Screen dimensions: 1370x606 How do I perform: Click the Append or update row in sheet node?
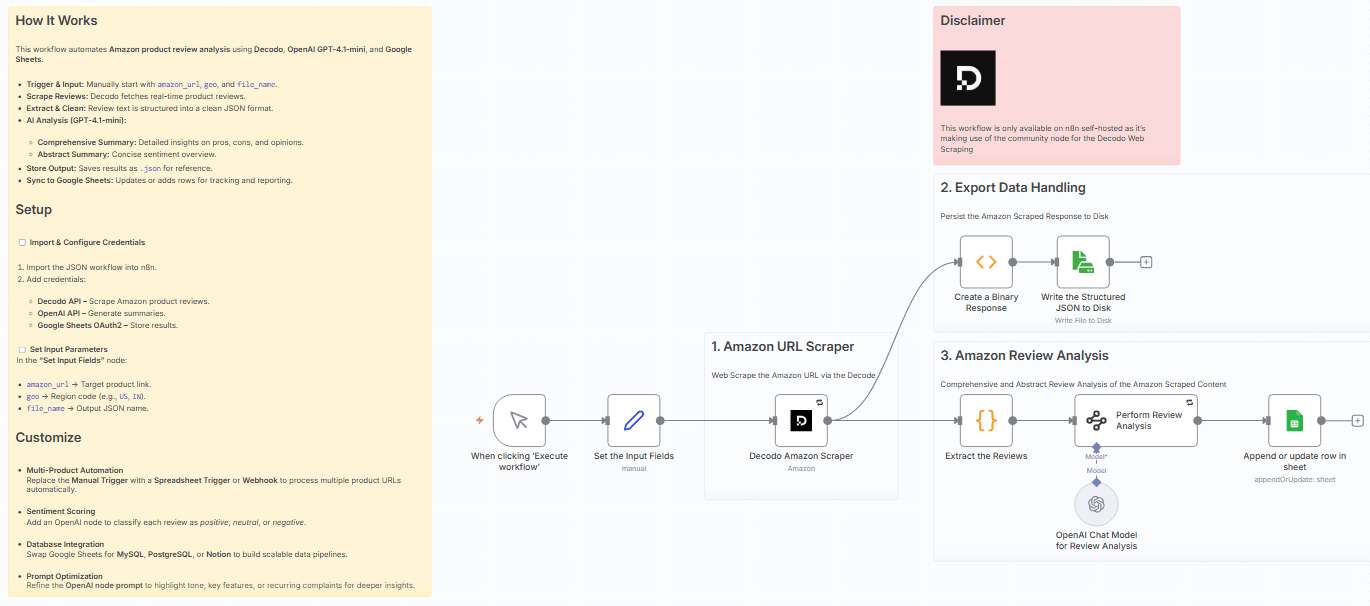[x=1294, y=420]
